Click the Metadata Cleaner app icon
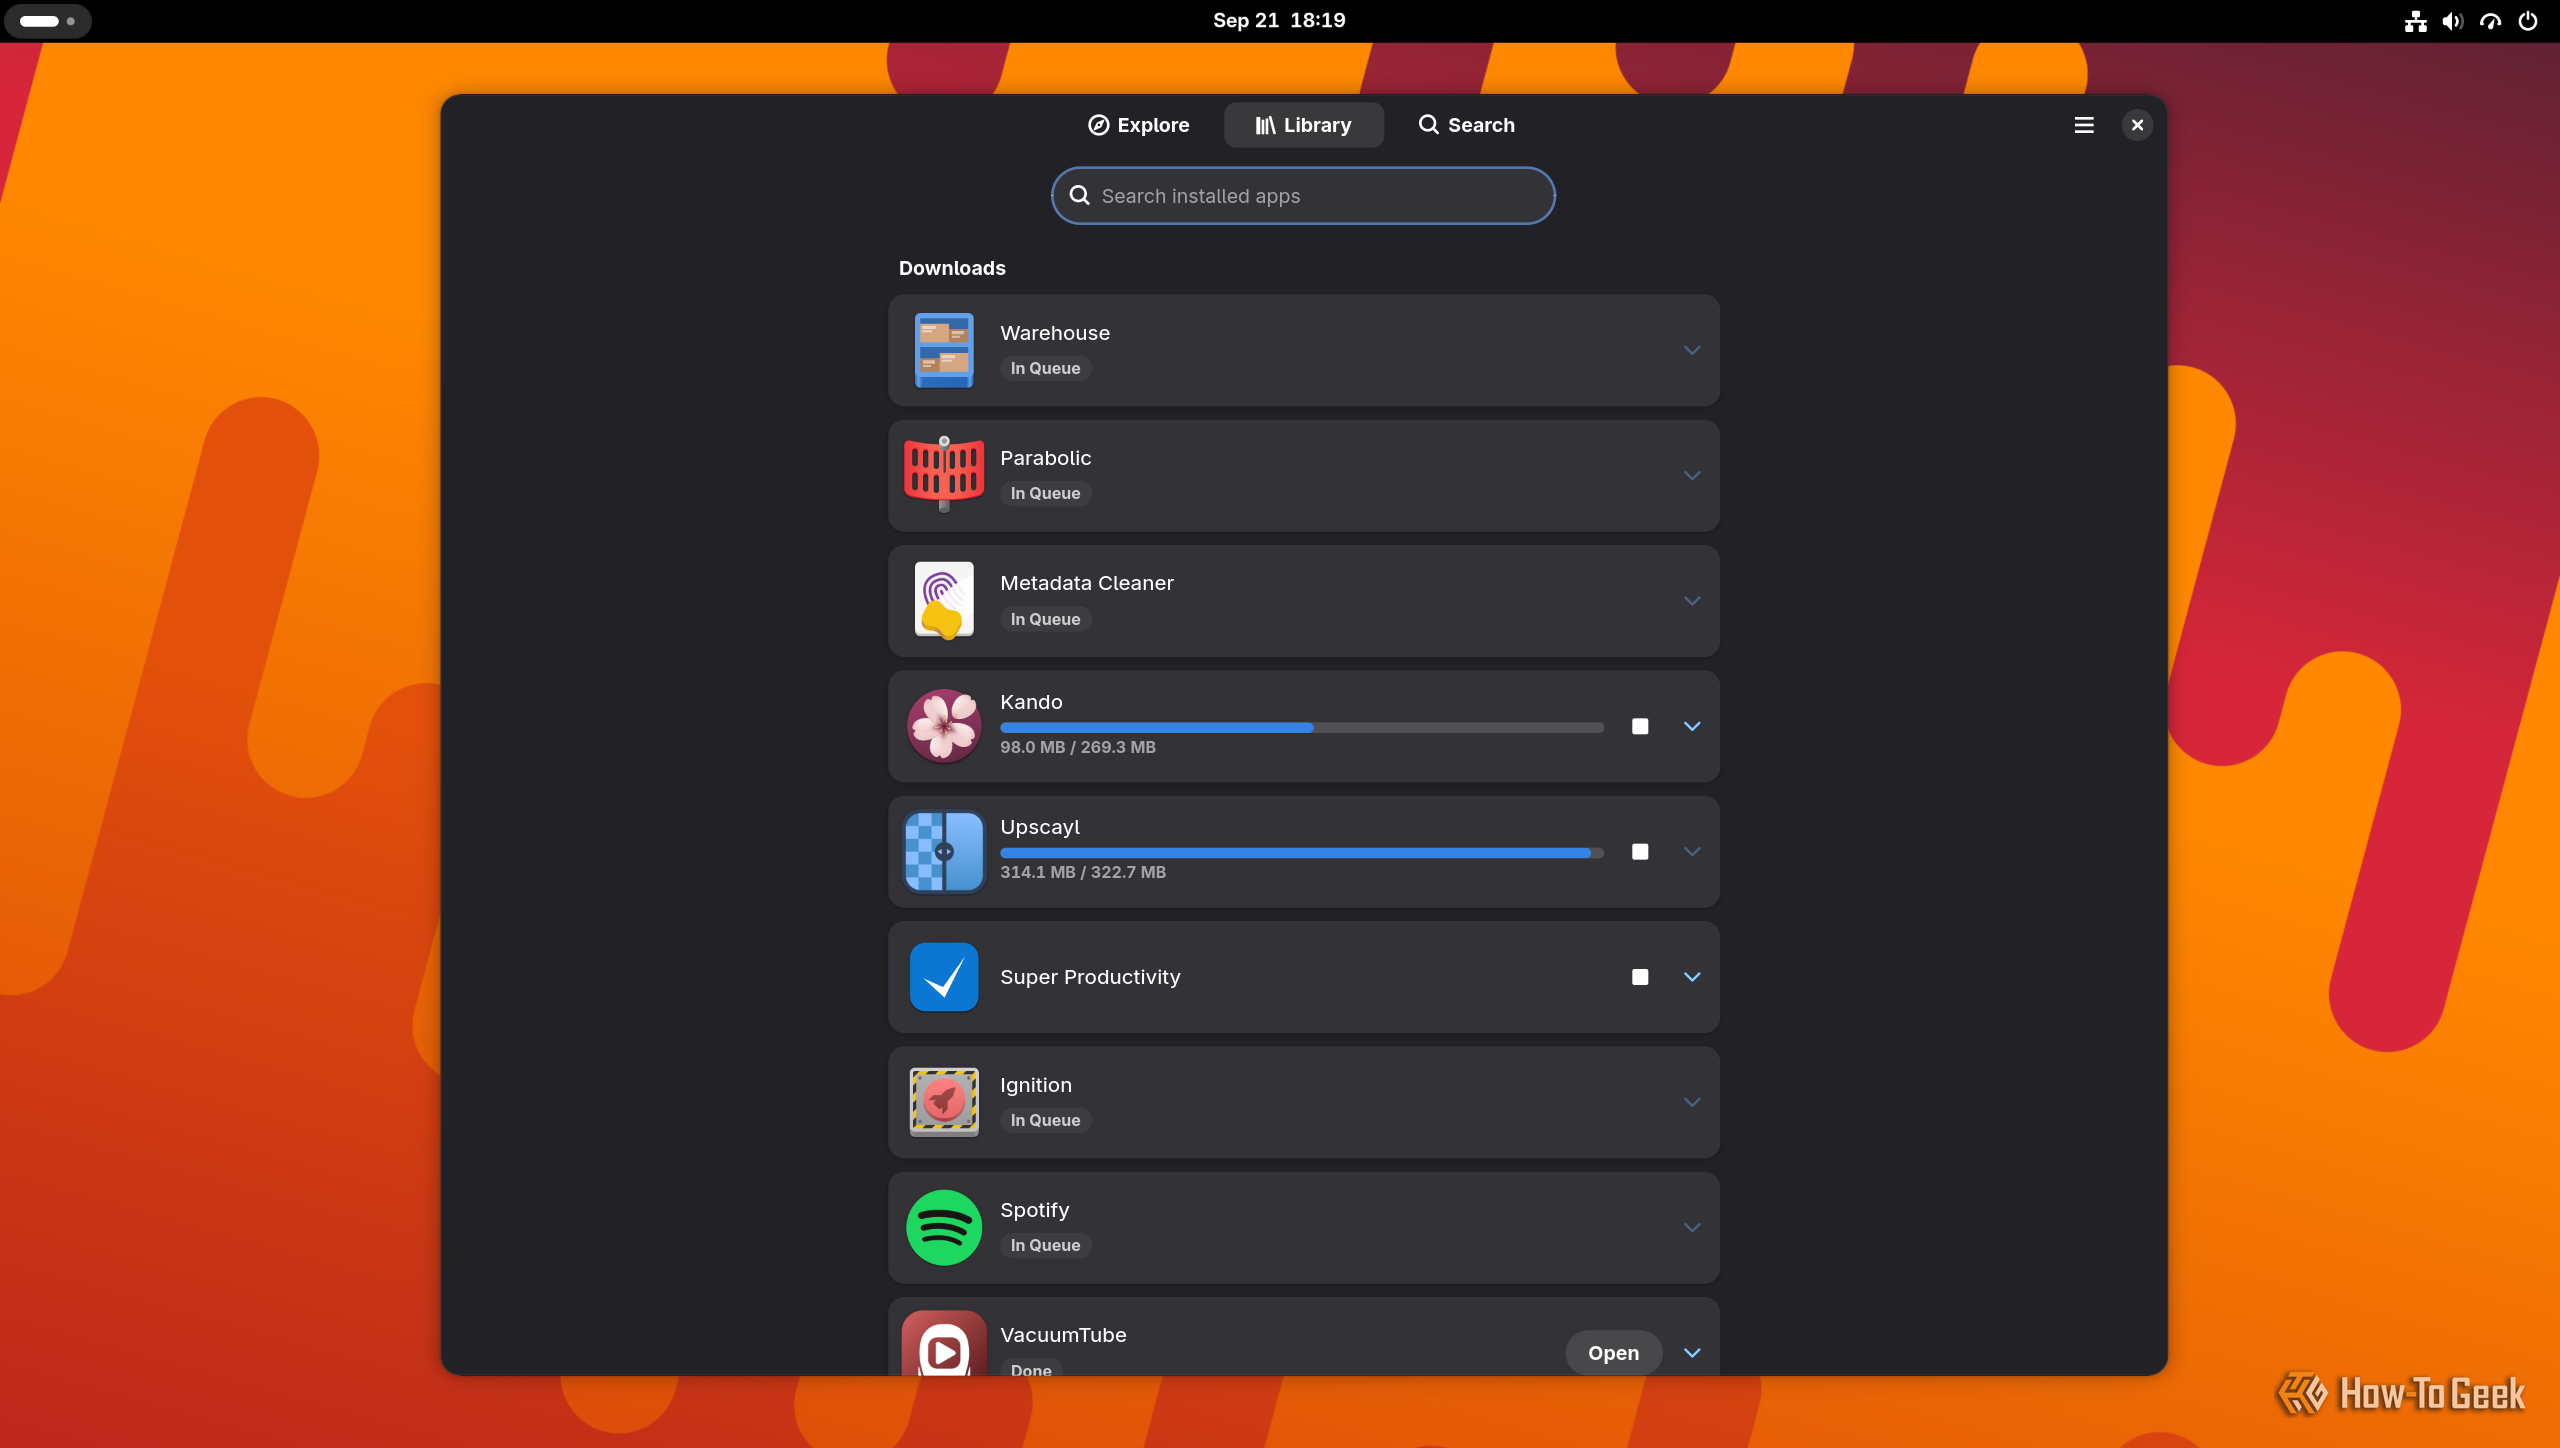Viewport: 2560px width, 1448px height. click(944, 600)
